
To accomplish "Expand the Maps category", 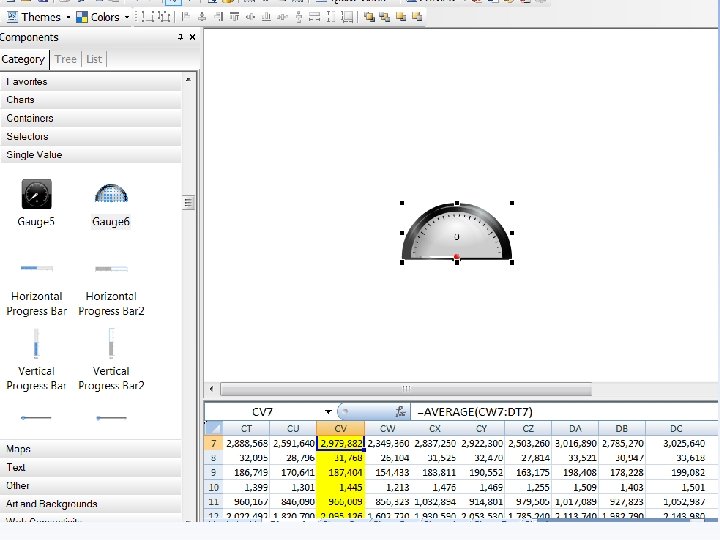I will (x=91, y=449).
